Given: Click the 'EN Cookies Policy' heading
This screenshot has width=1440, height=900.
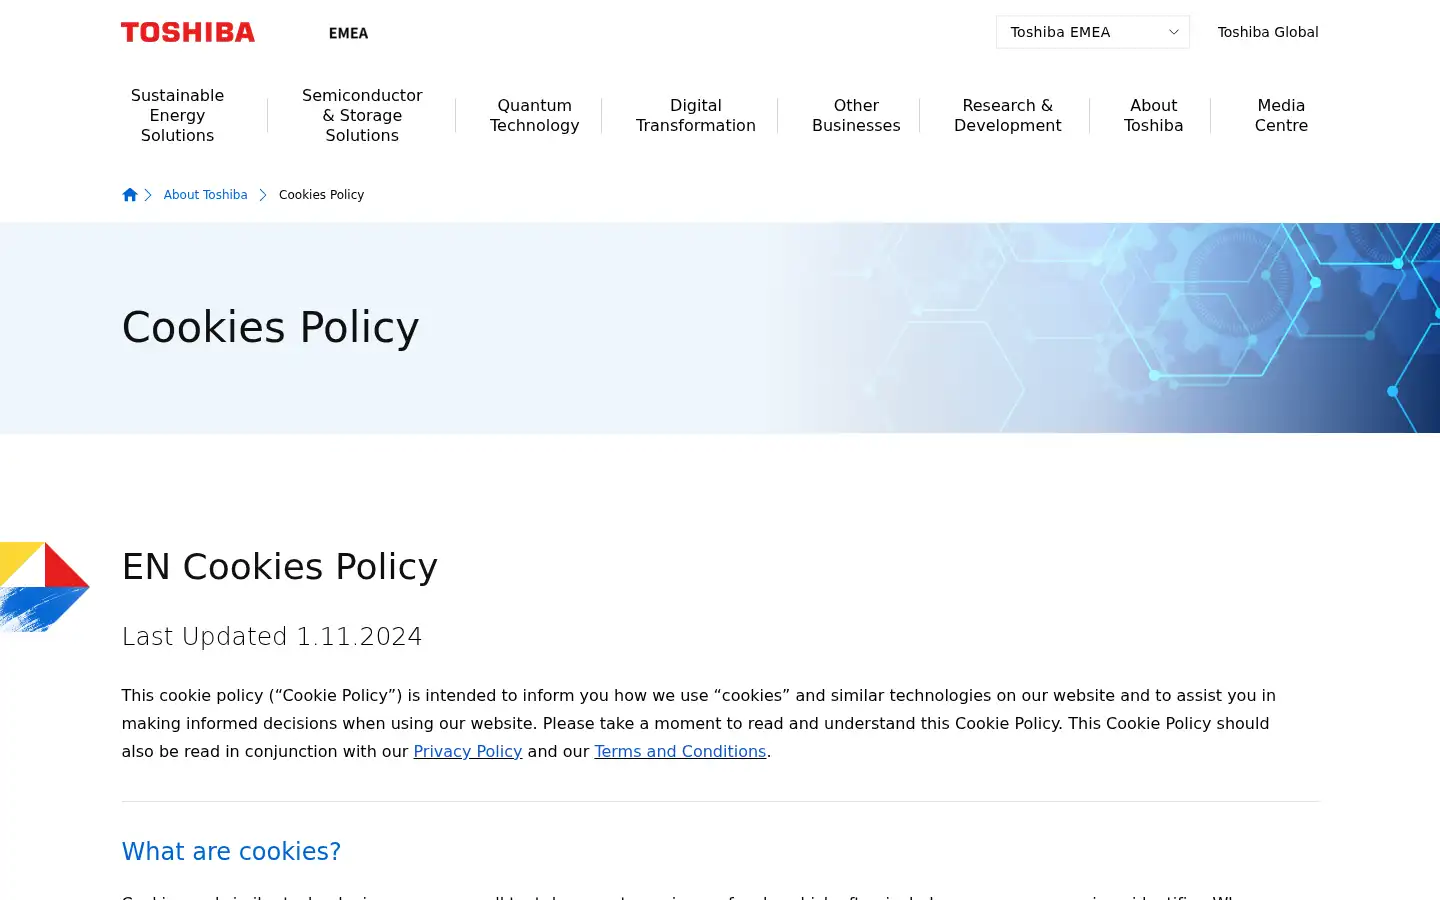Looking at the screenshot, I should click(280, 567).
